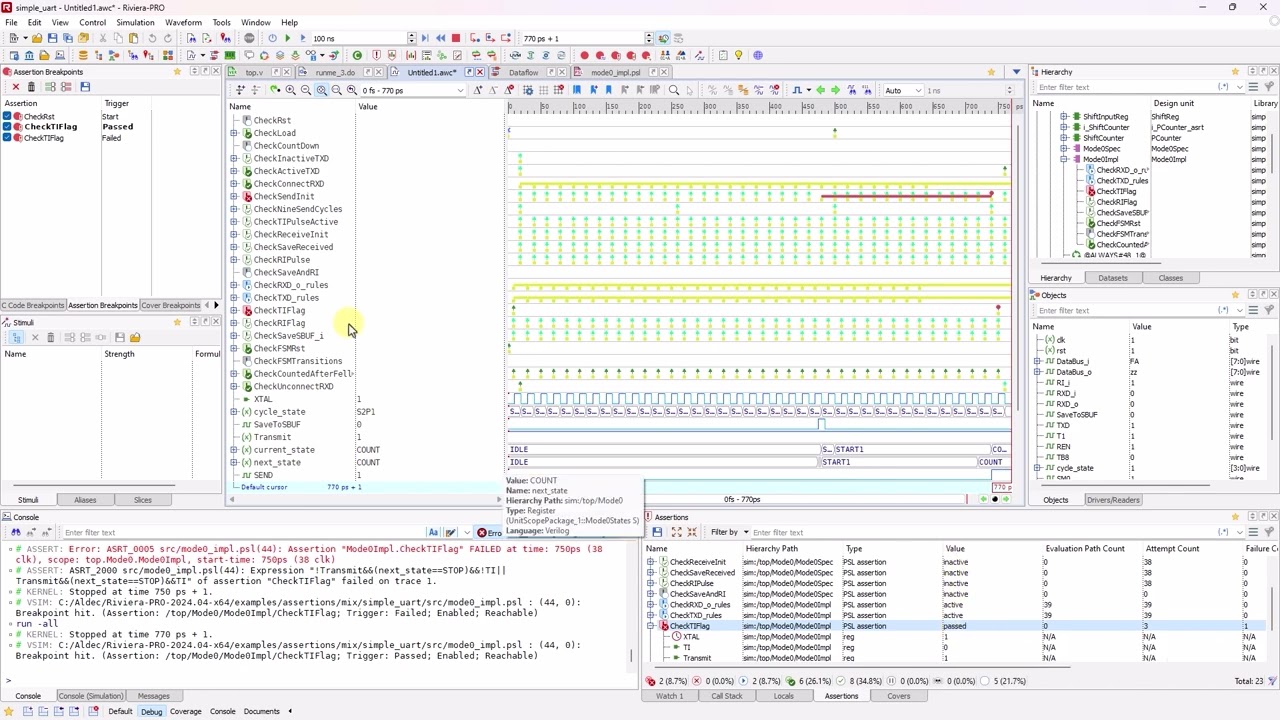The width and height of the screenshot is (1280, 720).
Task: Select the SaveToSBUF signal in waveform list
Action: pyautogui.click(x=277, y=424)
